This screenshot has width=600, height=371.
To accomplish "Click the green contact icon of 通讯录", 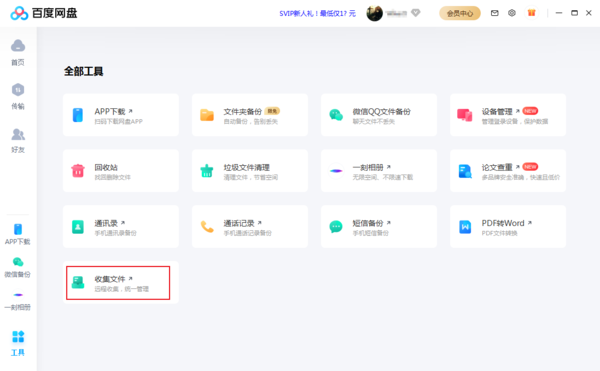I will [x=78, y=226].
